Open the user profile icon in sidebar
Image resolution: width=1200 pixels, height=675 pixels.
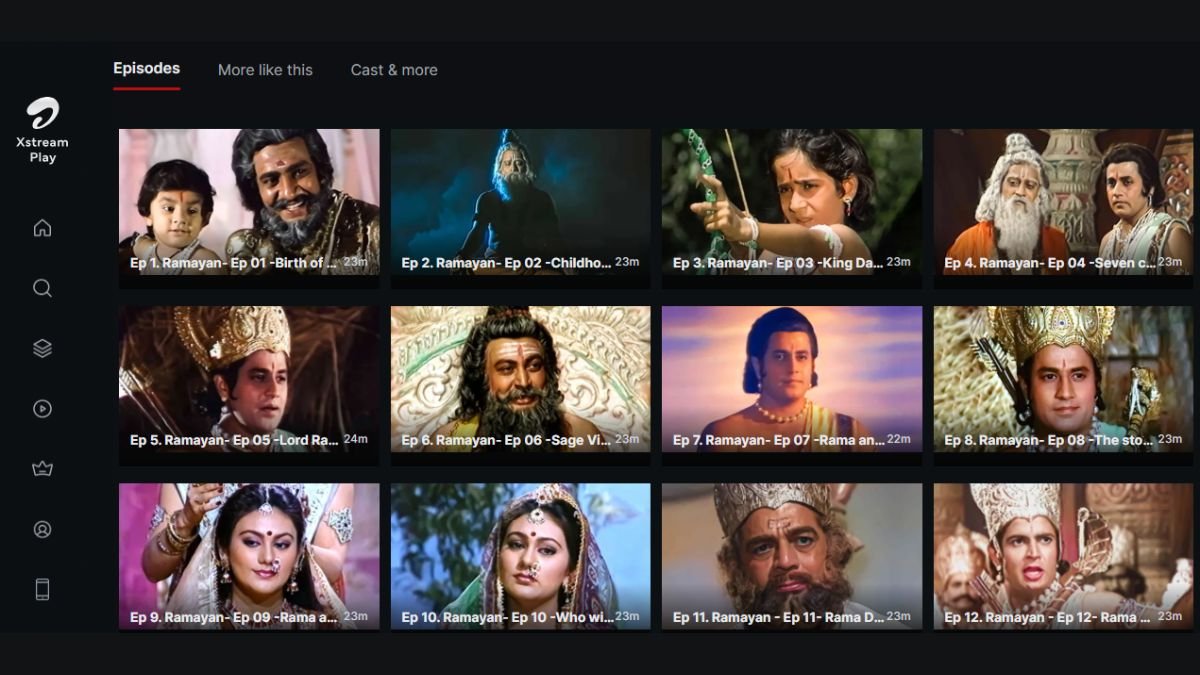click(x=42, y=529)
